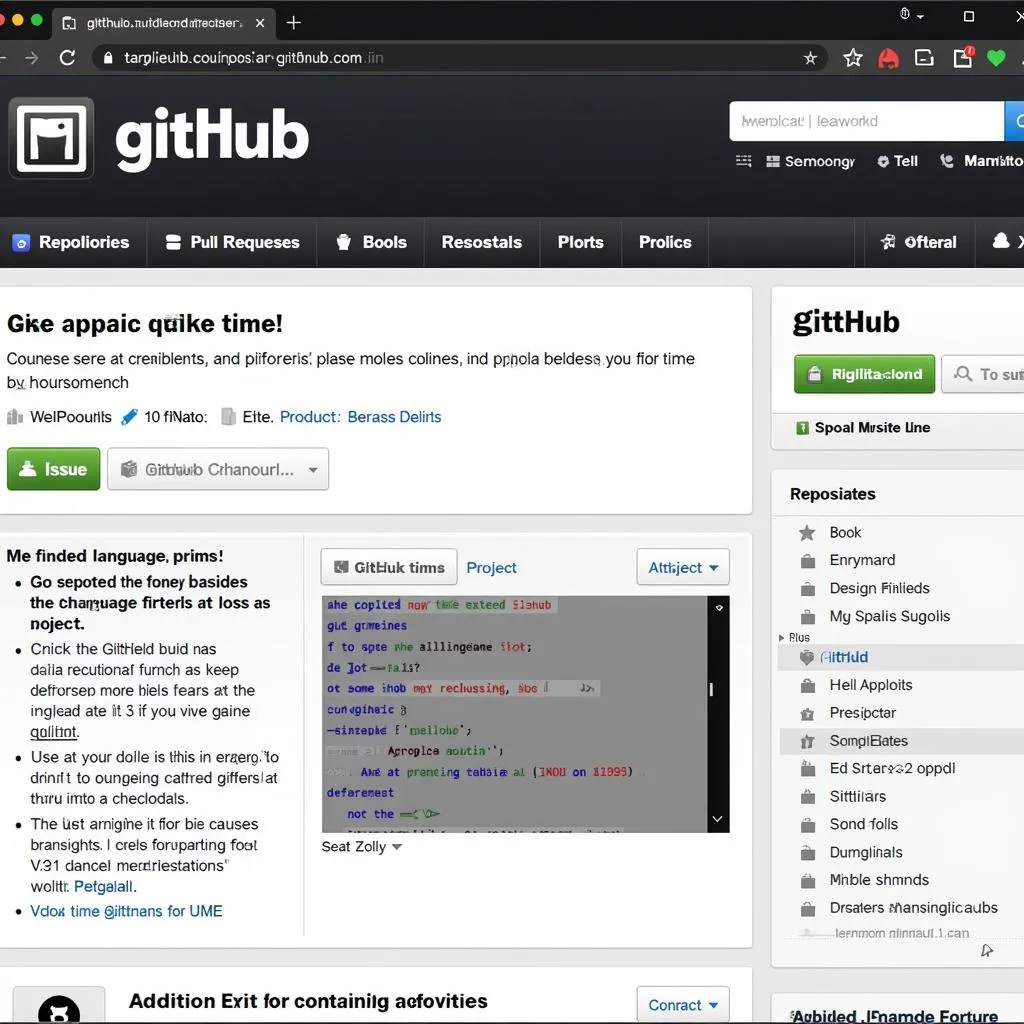
Task: Click the cursor icon below repository list
Action: [x=987, y=950]
